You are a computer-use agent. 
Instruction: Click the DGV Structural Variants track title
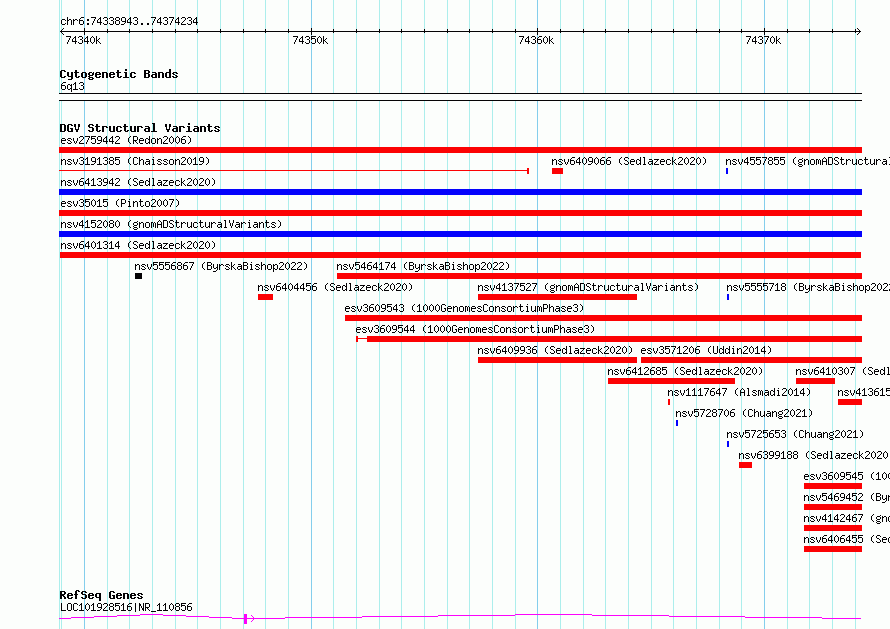click(140, 128)
